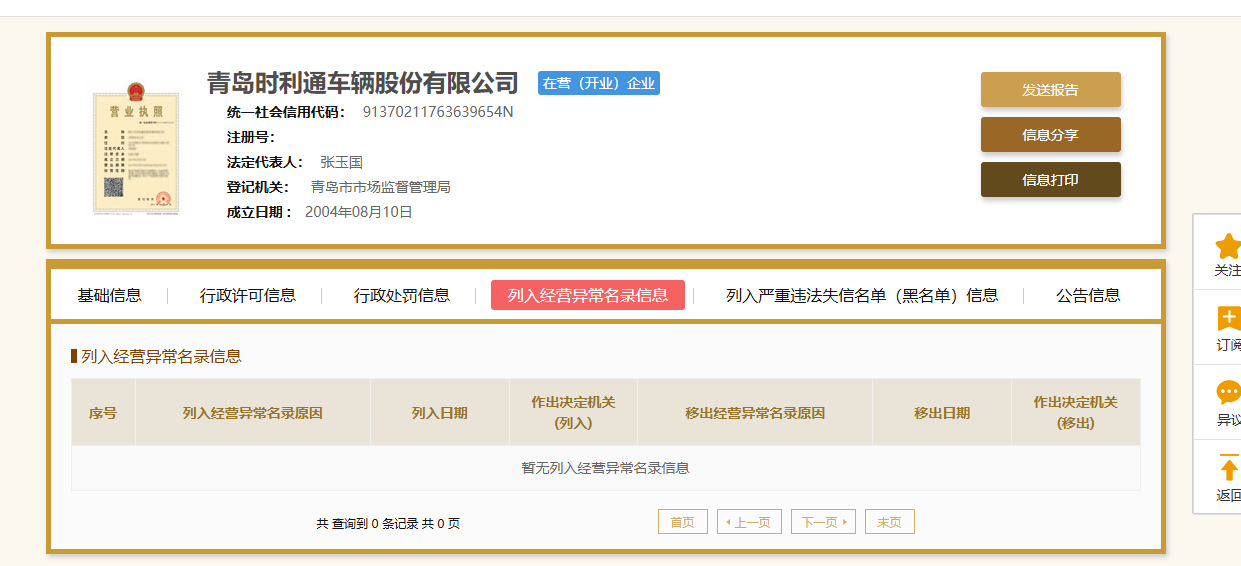Image resolution: width=1241 pixels, height=566 pixels.
Task: Click the 登记机关 label
Action: (x=258, y=187)
